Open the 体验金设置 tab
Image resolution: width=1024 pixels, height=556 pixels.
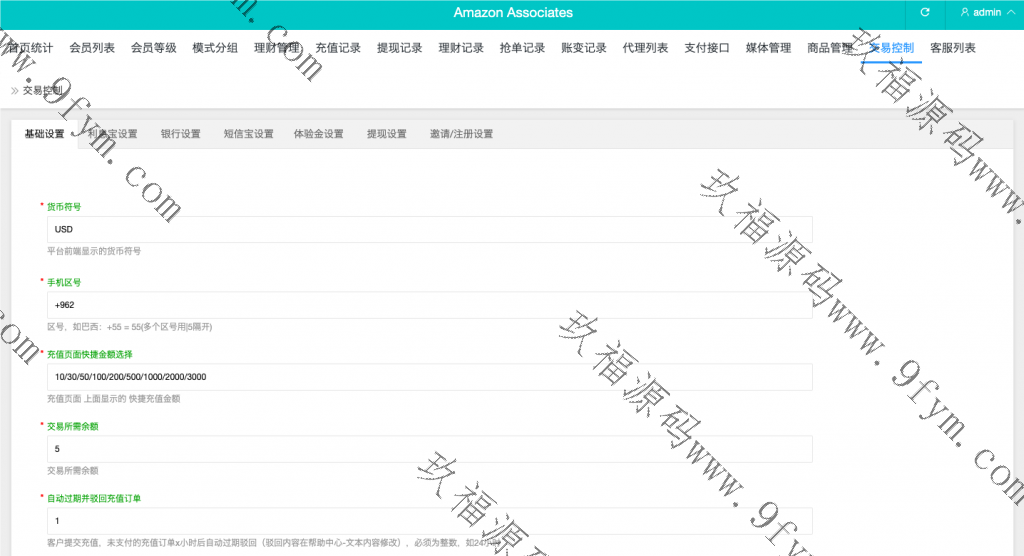(318, 134)
